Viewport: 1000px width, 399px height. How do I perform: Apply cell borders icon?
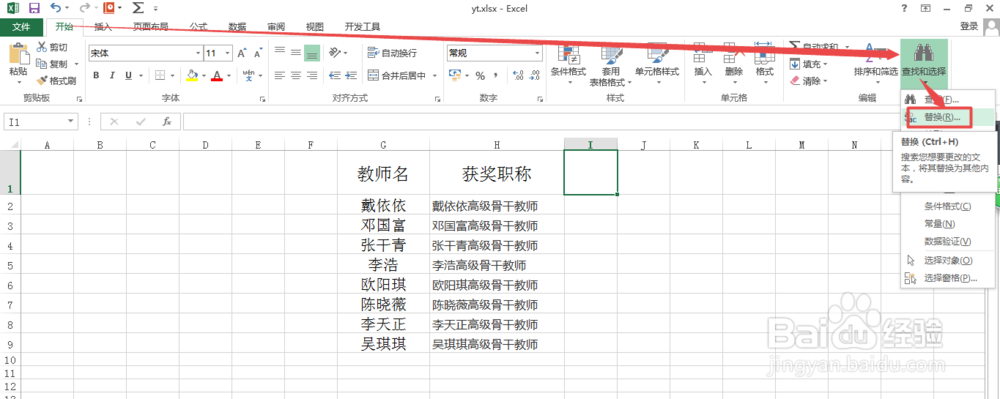pos(161,75)
